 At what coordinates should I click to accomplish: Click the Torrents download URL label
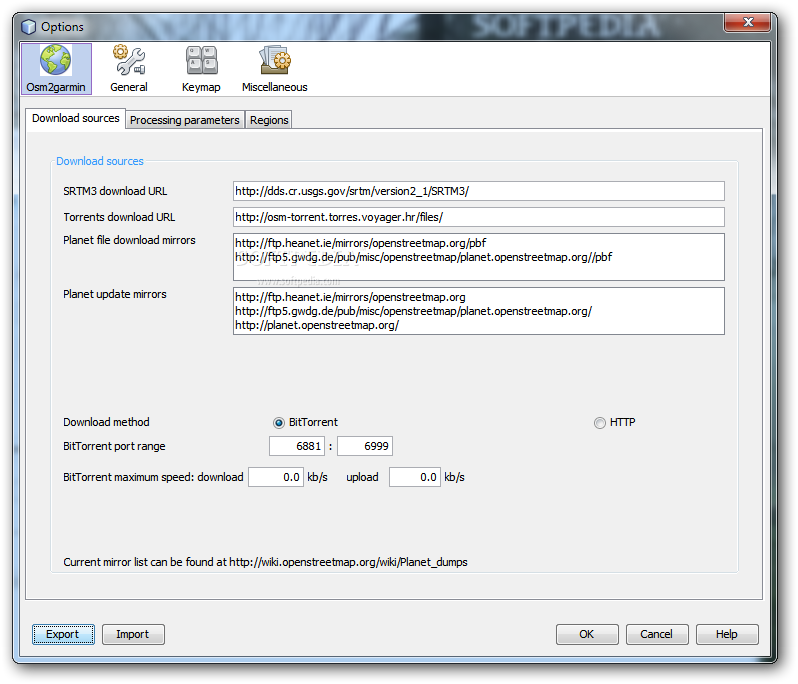click(119, 217)
